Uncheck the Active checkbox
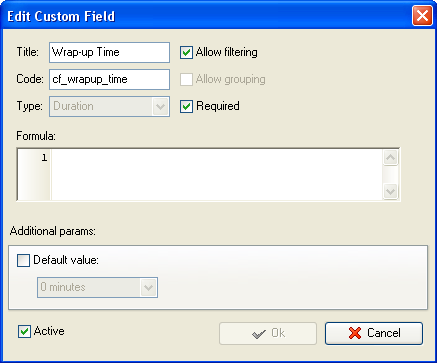437x363 pixels. pyautogui.click(x=24, y=332)
